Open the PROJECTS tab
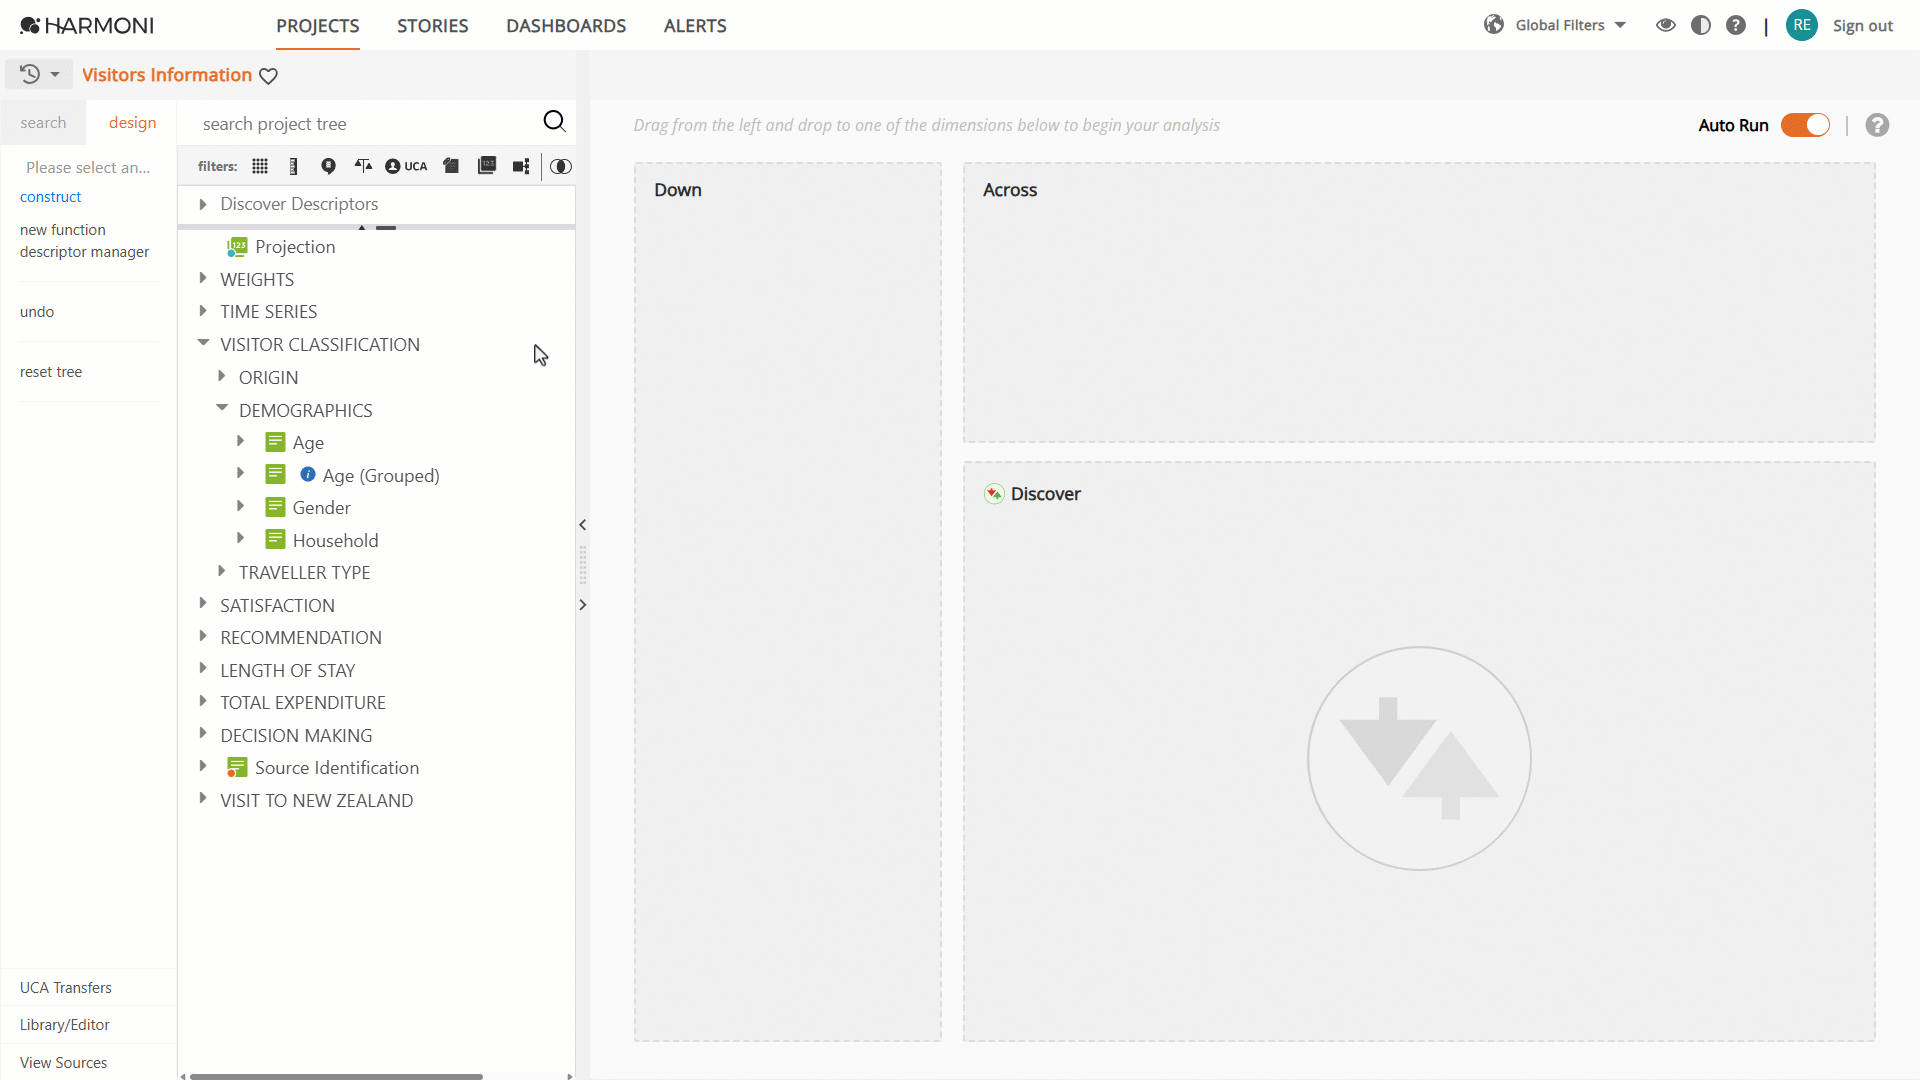Viewport: 1920px width, 1080px height. point(318,26)
